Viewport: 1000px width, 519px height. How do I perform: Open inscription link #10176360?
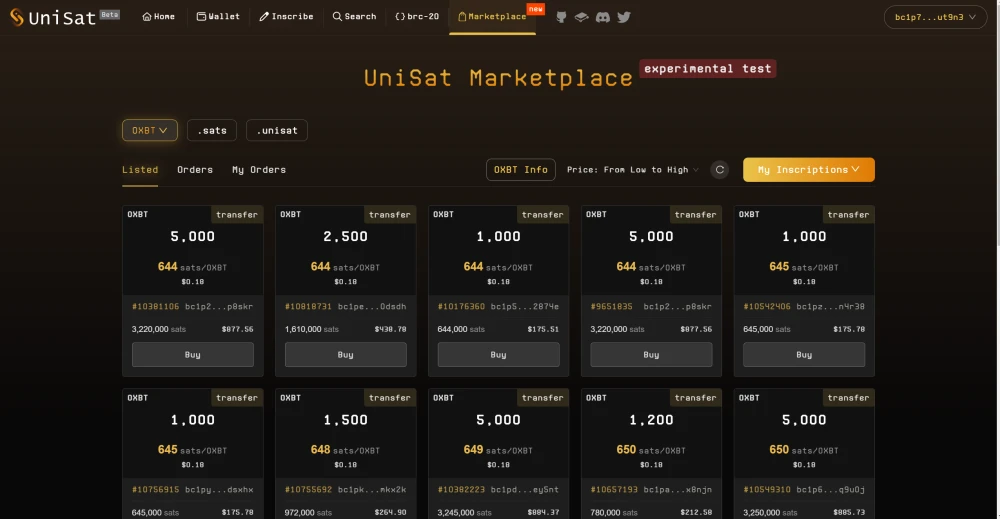pyautogui.click(x=461, y=307)
